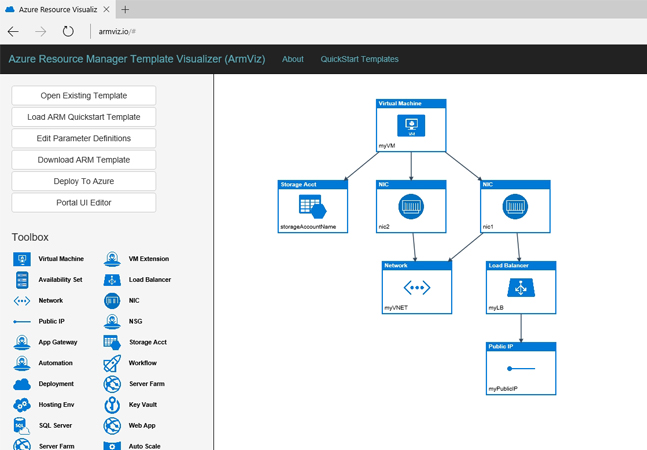The image size is (647, 450).
Task: Select the NIC toolbox icon
Action: click(x=112, y=301)
